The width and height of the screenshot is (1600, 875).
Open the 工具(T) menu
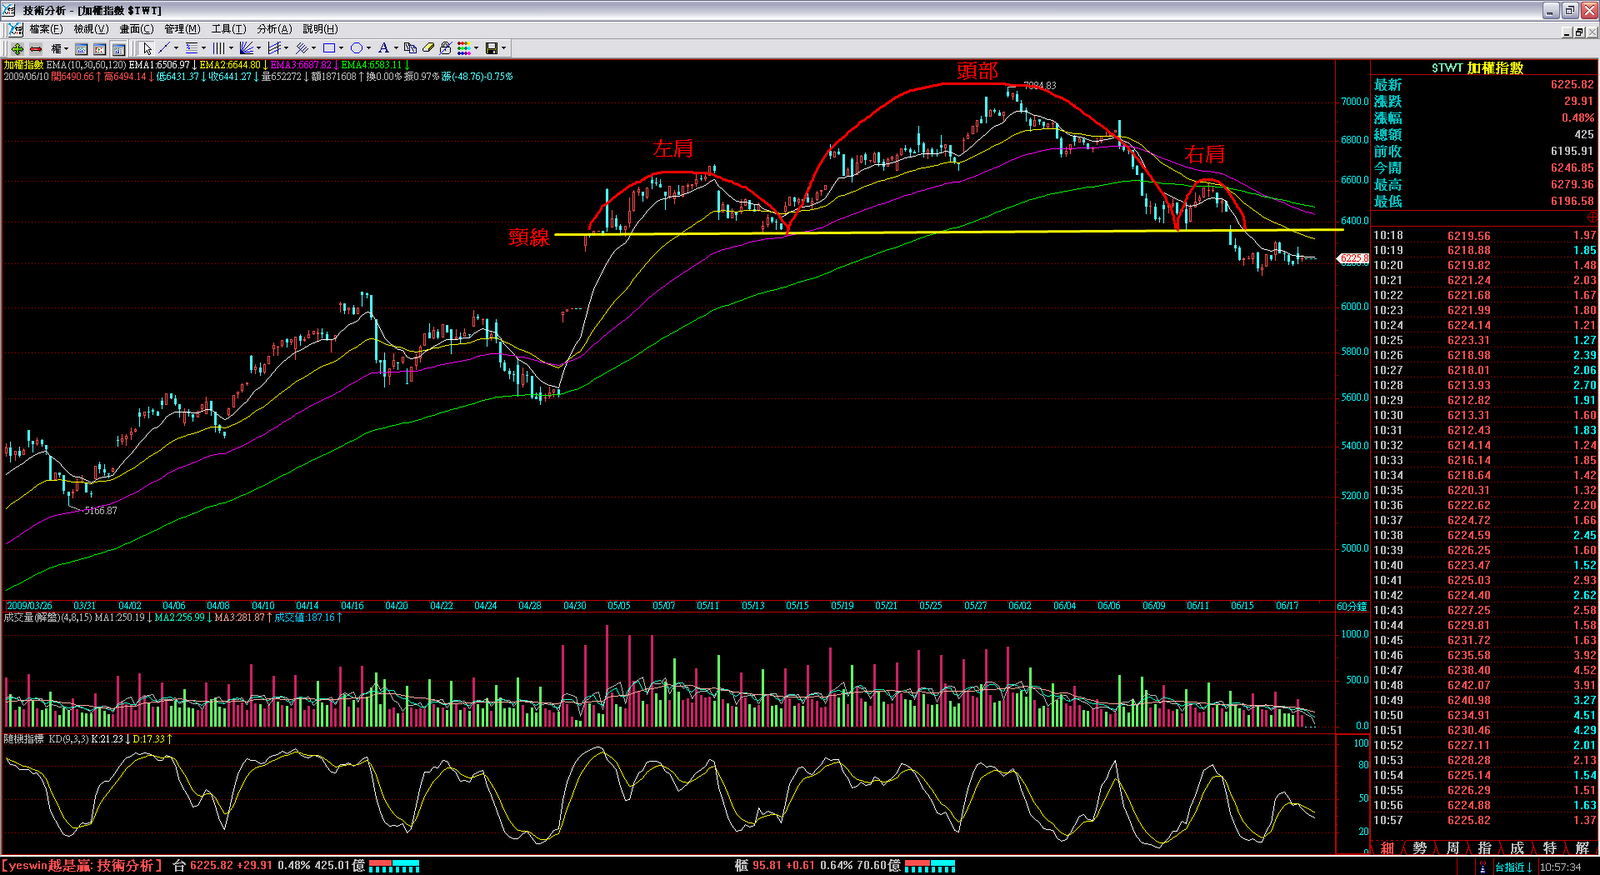point(228,29)
